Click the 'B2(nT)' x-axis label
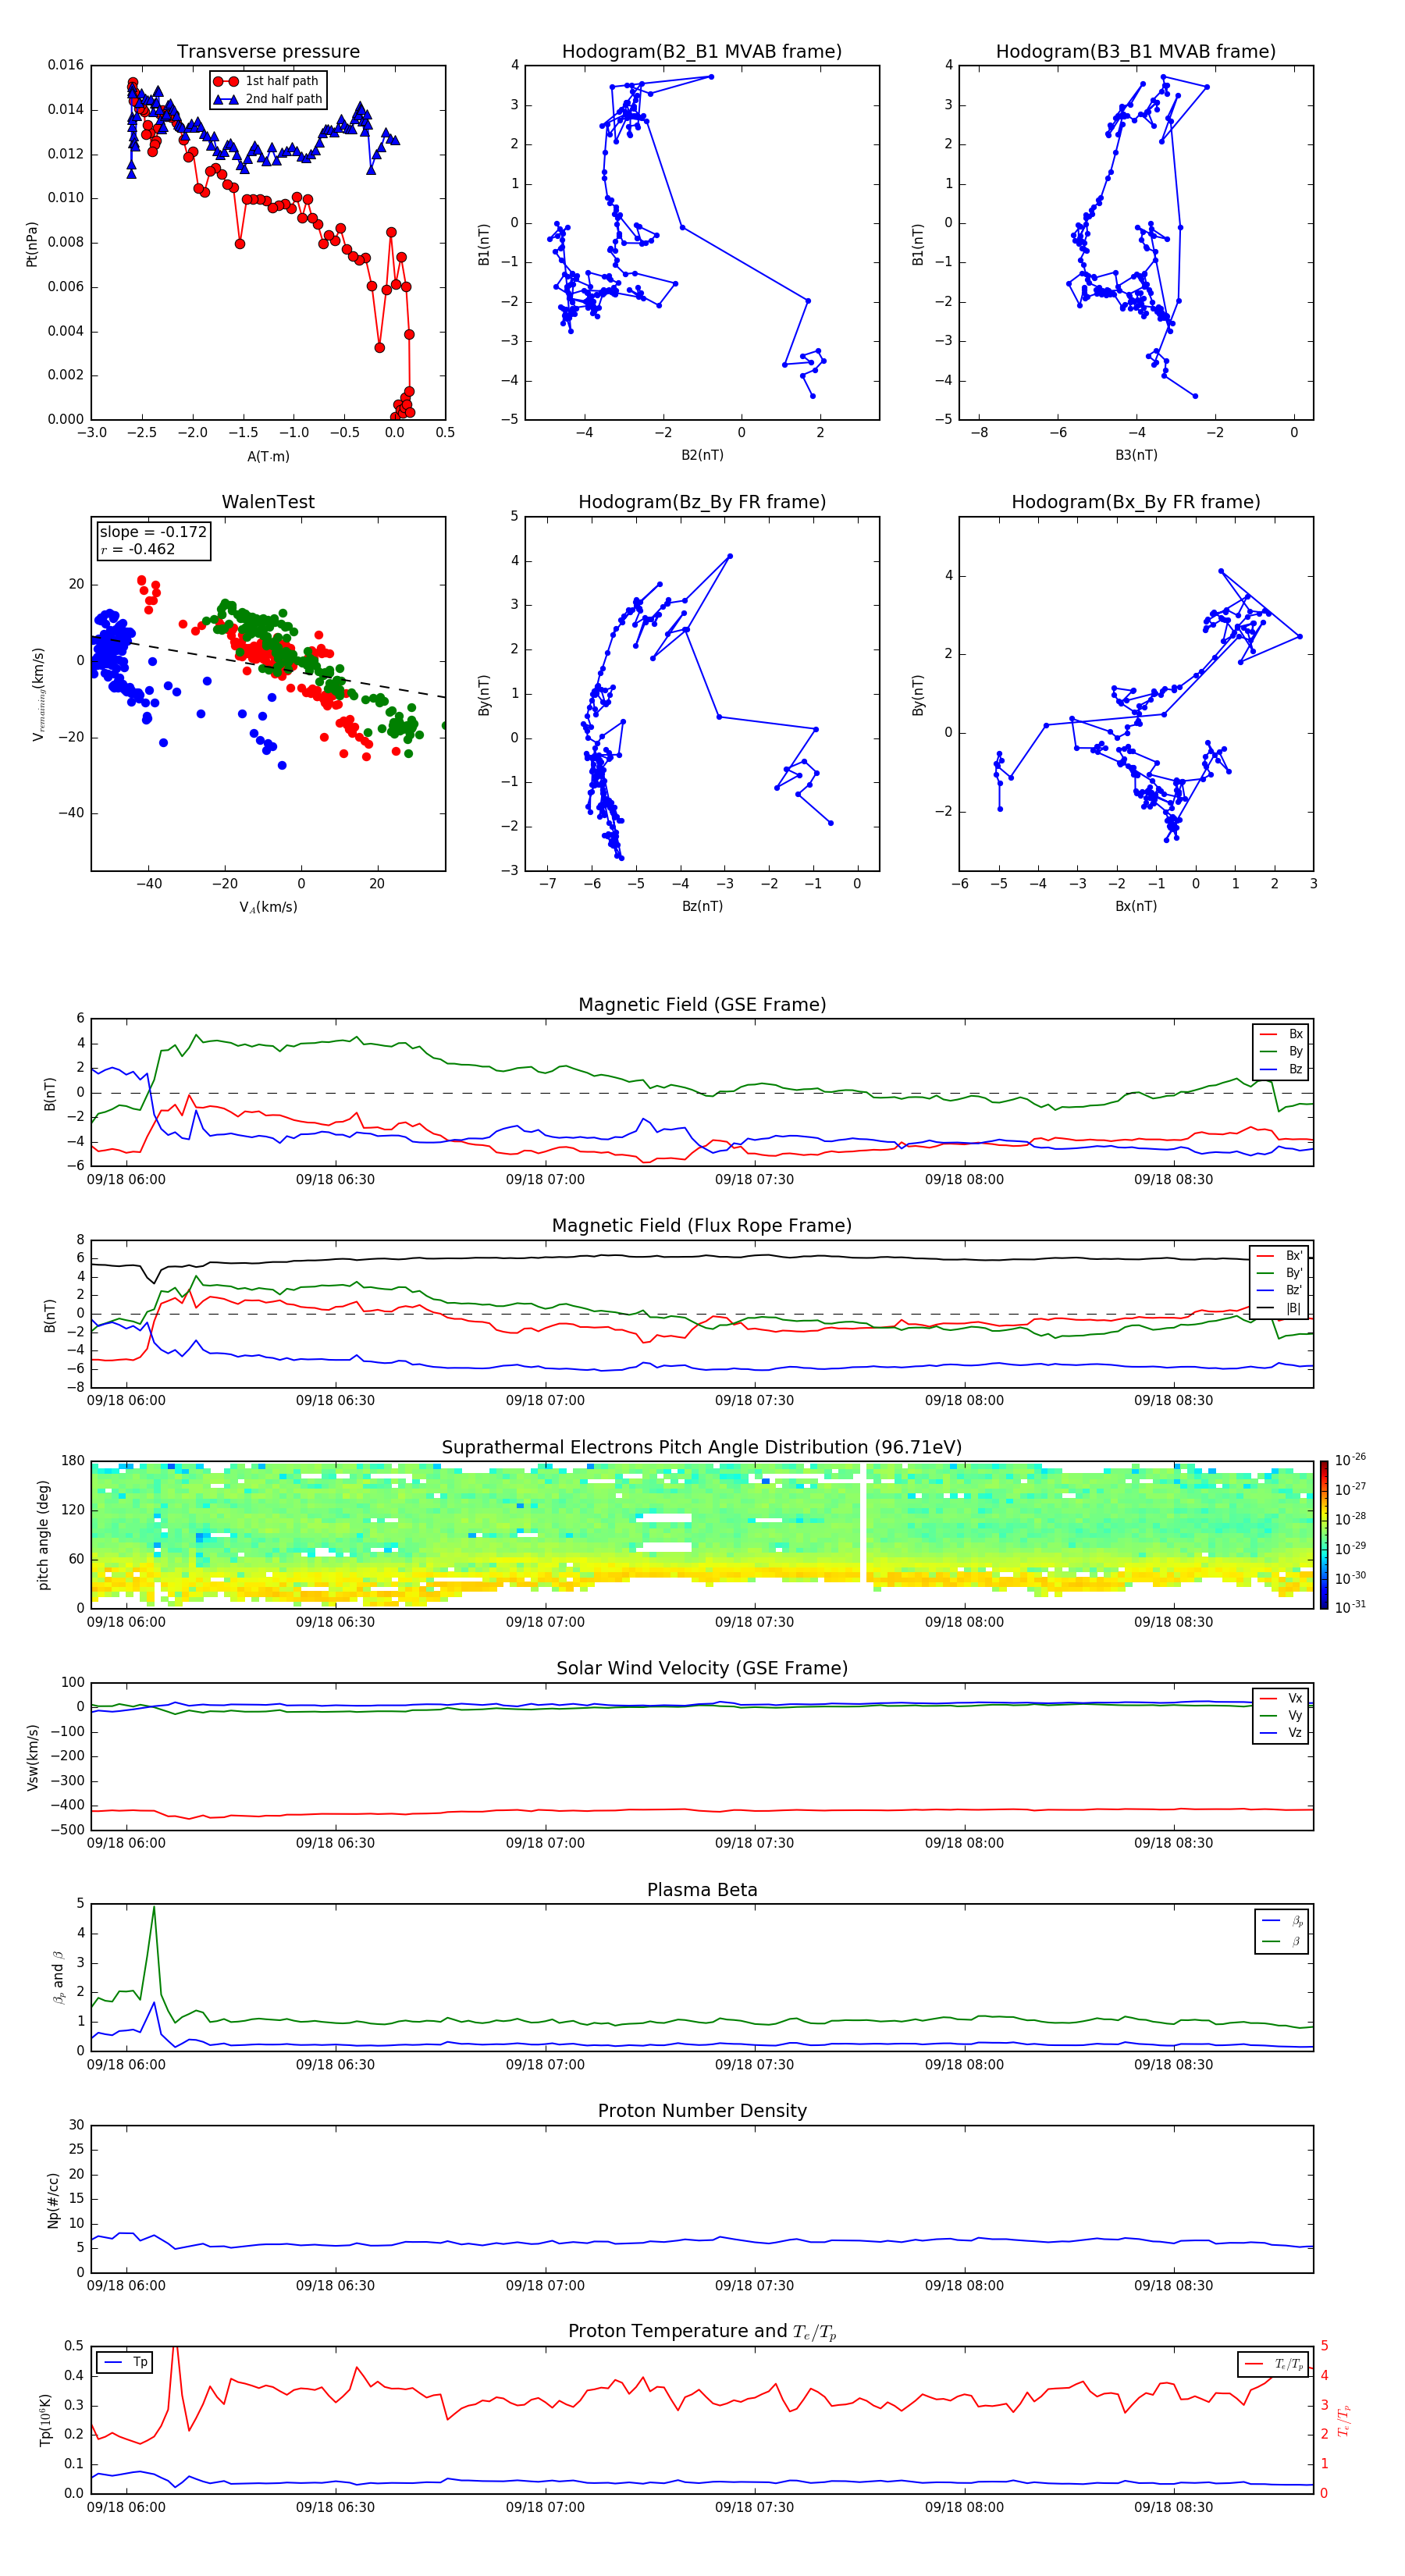Image resolution: width=1405 pixels, height=2576 pixels. tap(702, 455)
